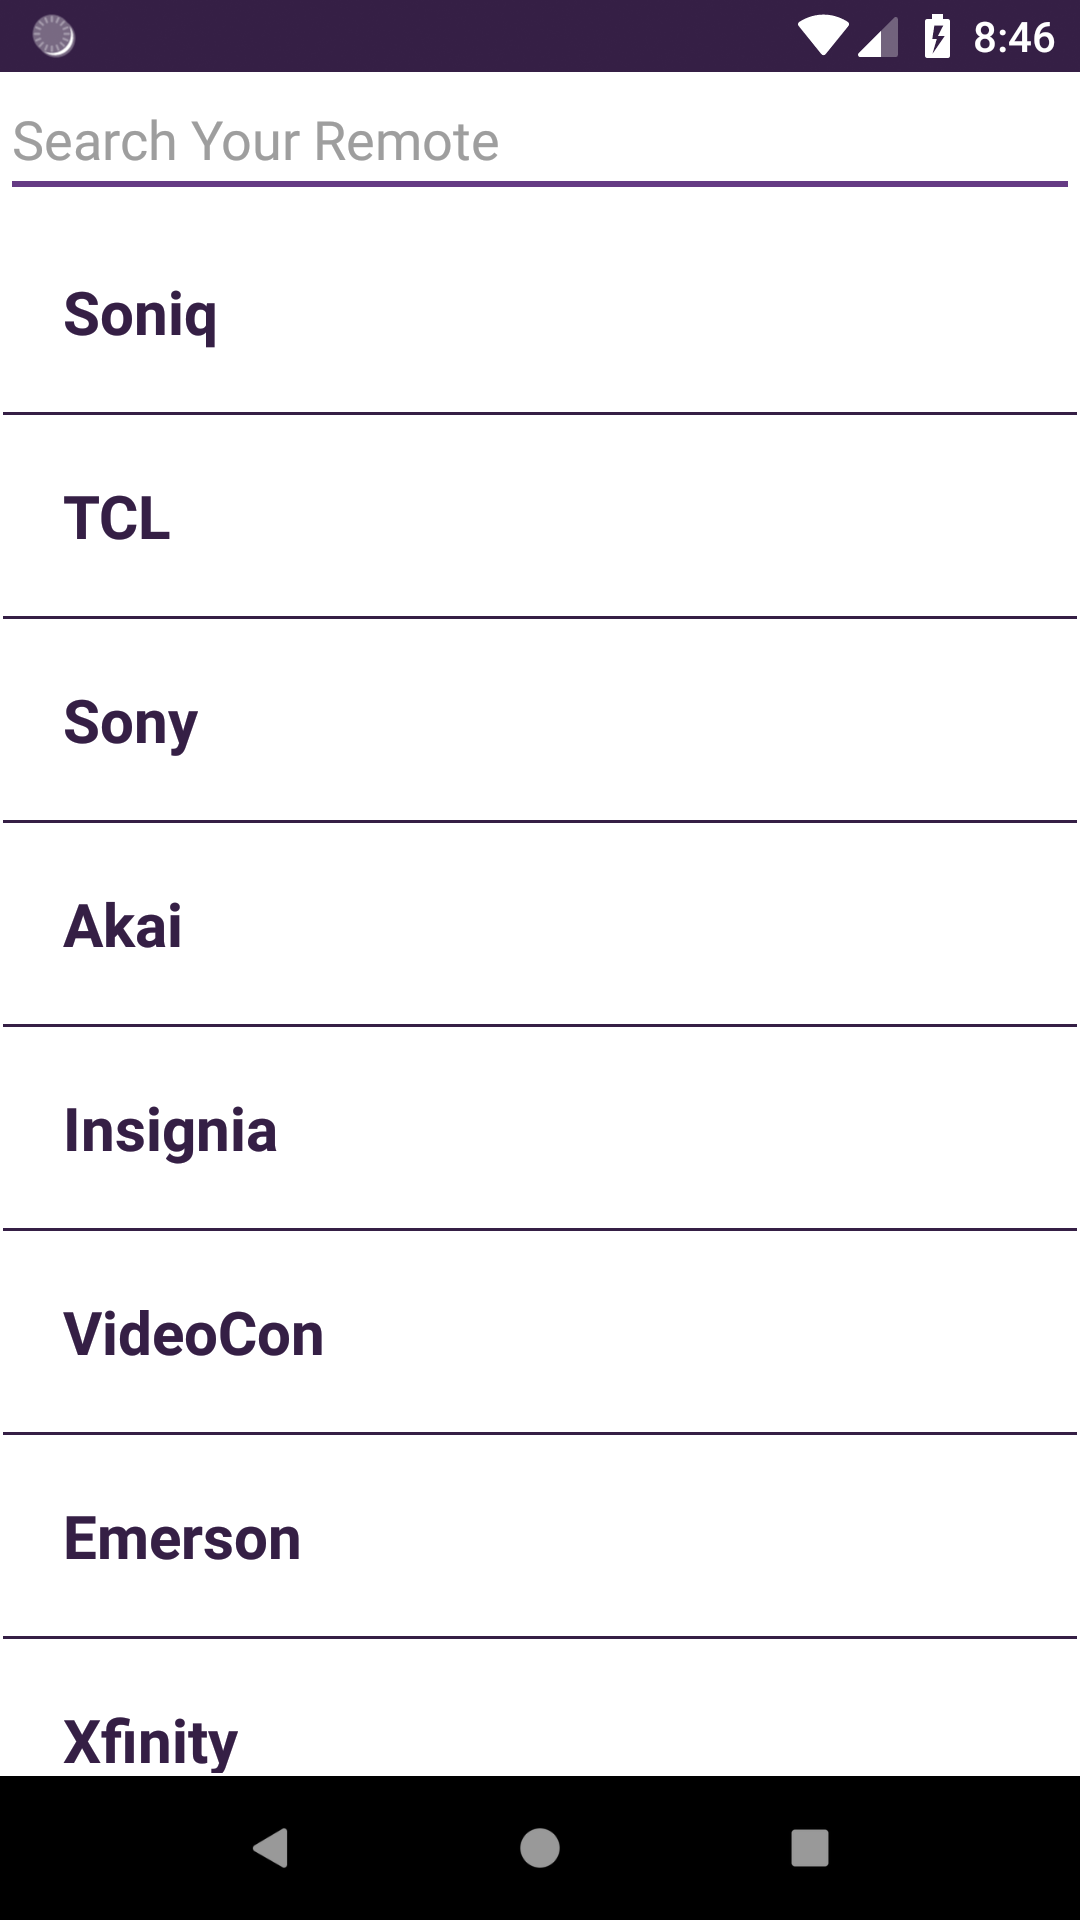
Task: Click the divider line between Akai and Insignia
Action: [x=540, y=1025]
